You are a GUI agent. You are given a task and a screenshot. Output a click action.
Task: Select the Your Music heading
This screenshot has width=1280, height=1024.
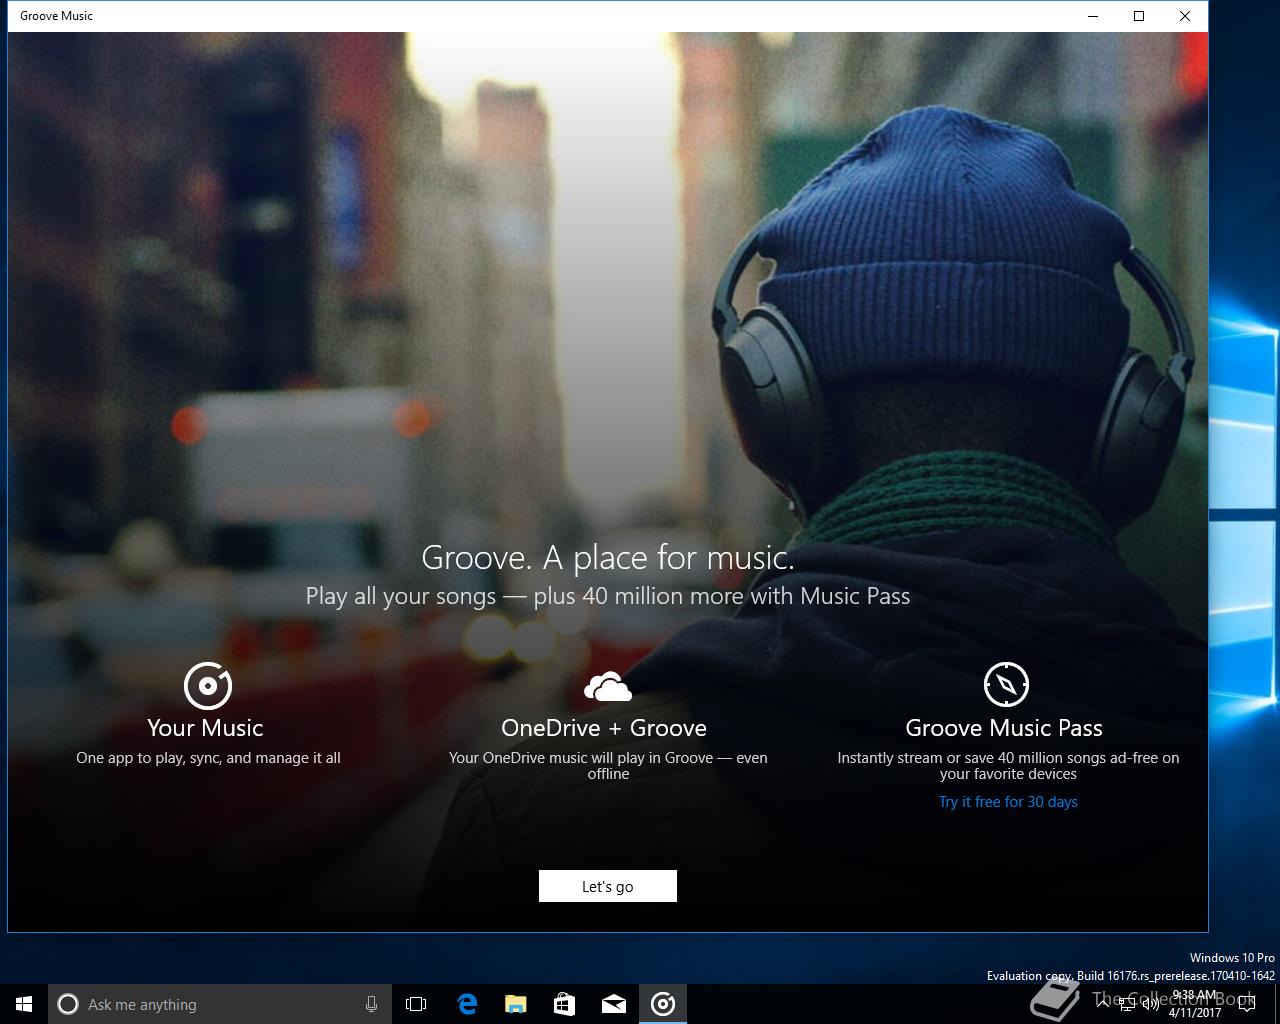(x=205, y=728)
